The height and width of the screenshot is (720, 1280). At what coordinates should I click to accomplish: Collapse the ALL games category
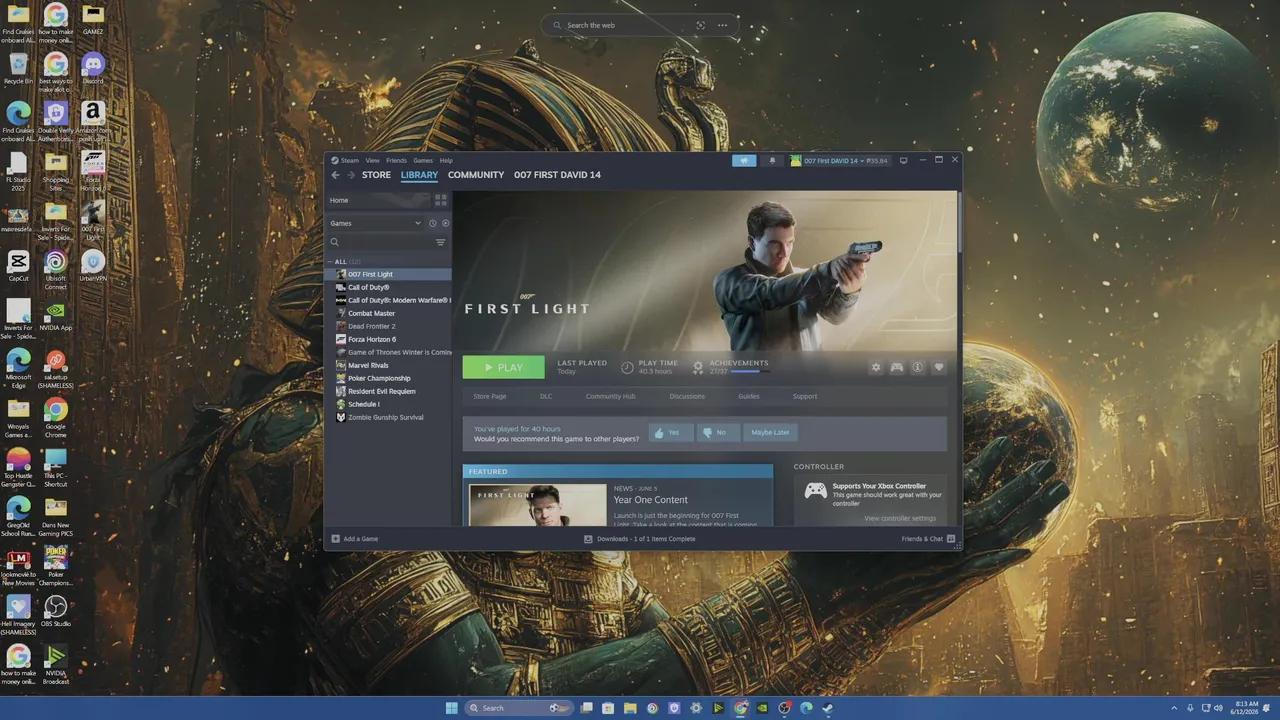point(330,262)
